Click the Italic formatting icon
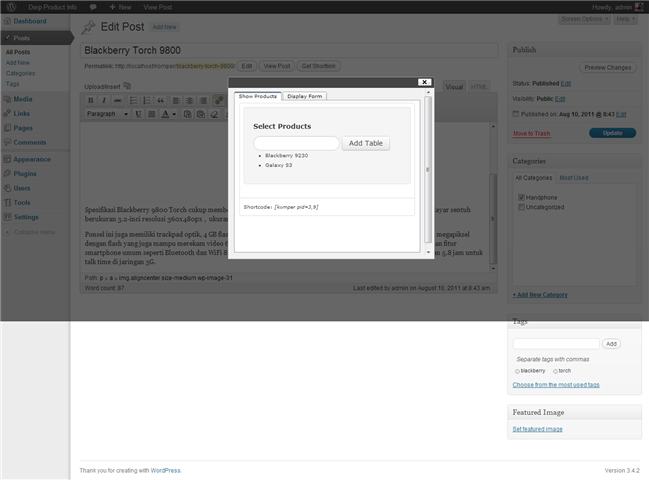649x480 pixels. 104,100
